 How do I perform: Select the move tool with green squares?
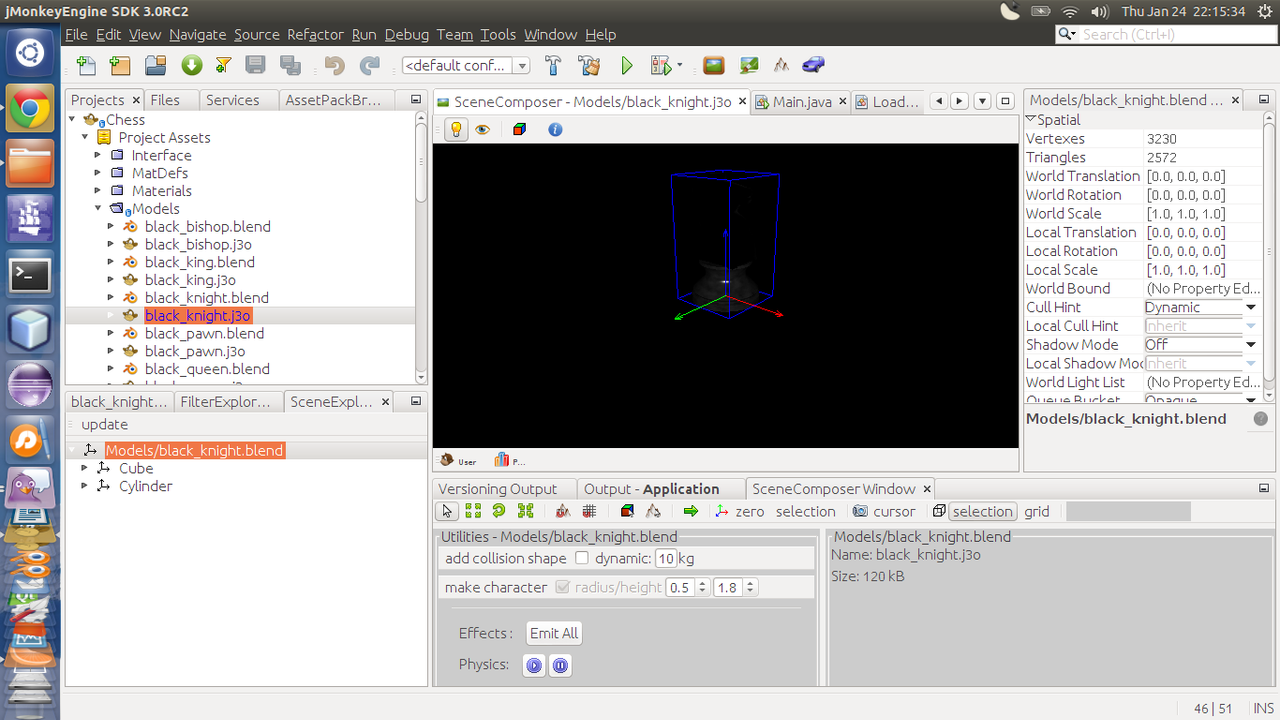(473, 511)
